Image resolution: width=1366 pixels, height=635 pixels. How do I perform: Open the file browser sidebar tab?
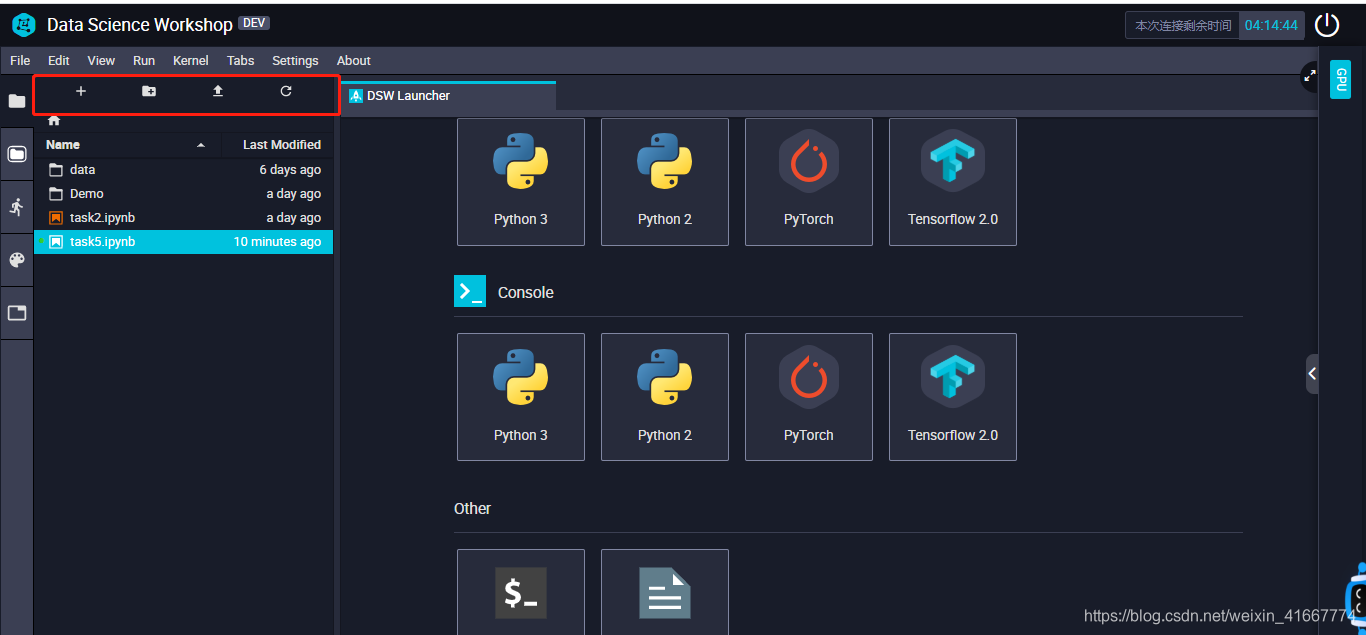coord(17,154)
